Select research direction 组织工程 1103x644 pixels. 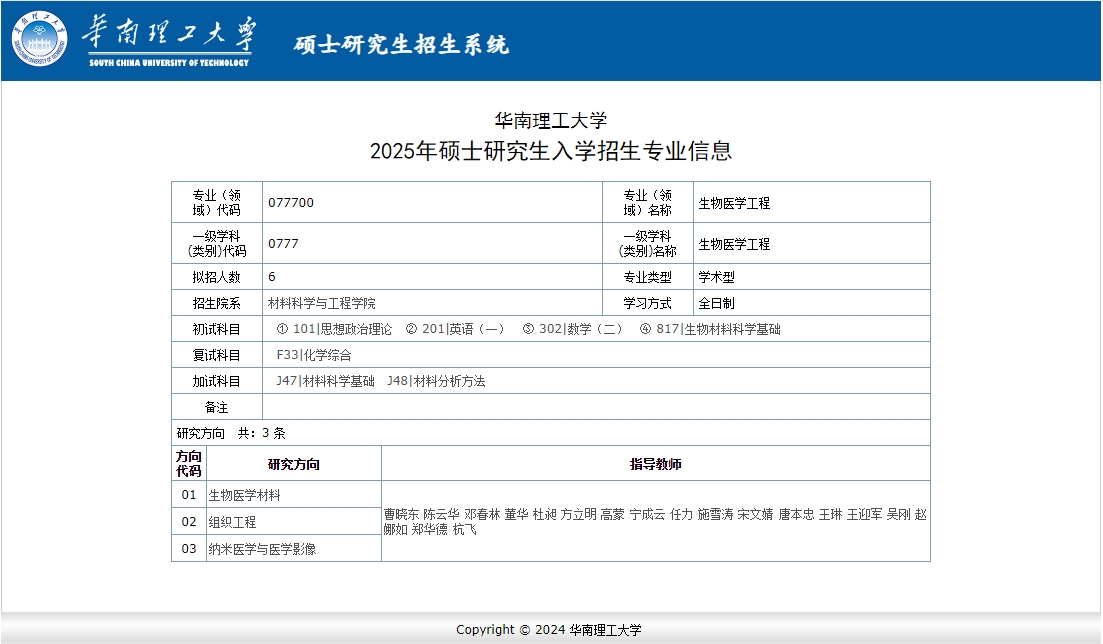coord(232,522)
